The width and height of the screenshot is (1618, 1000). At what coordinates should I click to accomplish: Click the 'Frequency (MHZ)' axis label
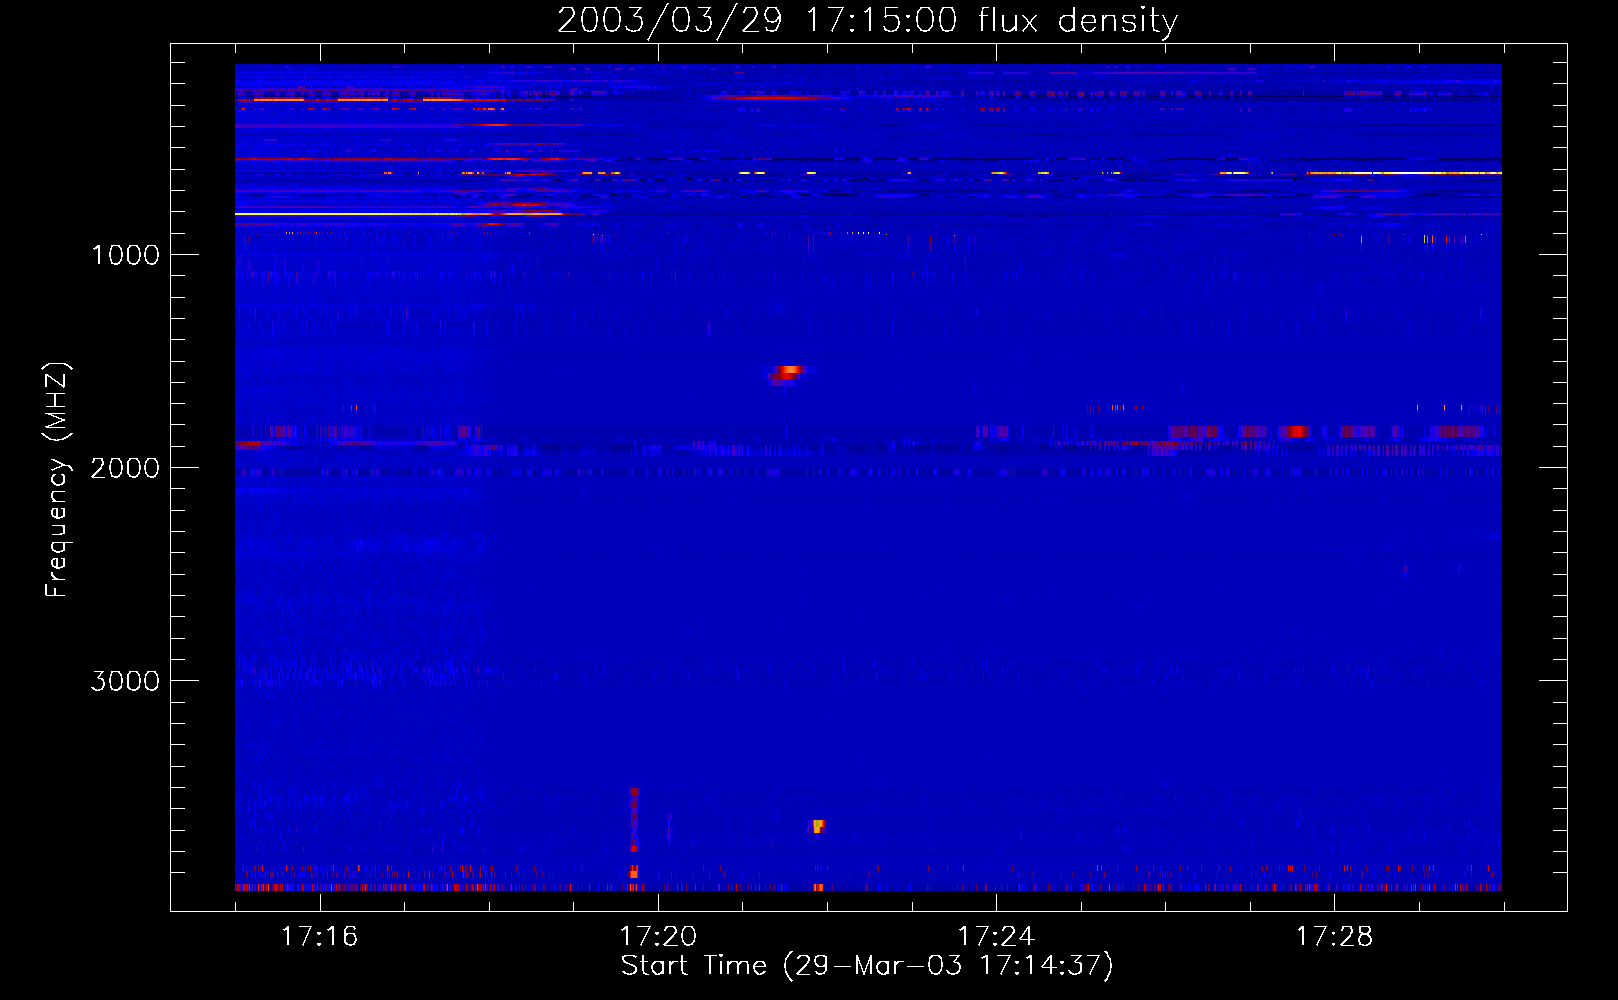[x=57, y=480]
